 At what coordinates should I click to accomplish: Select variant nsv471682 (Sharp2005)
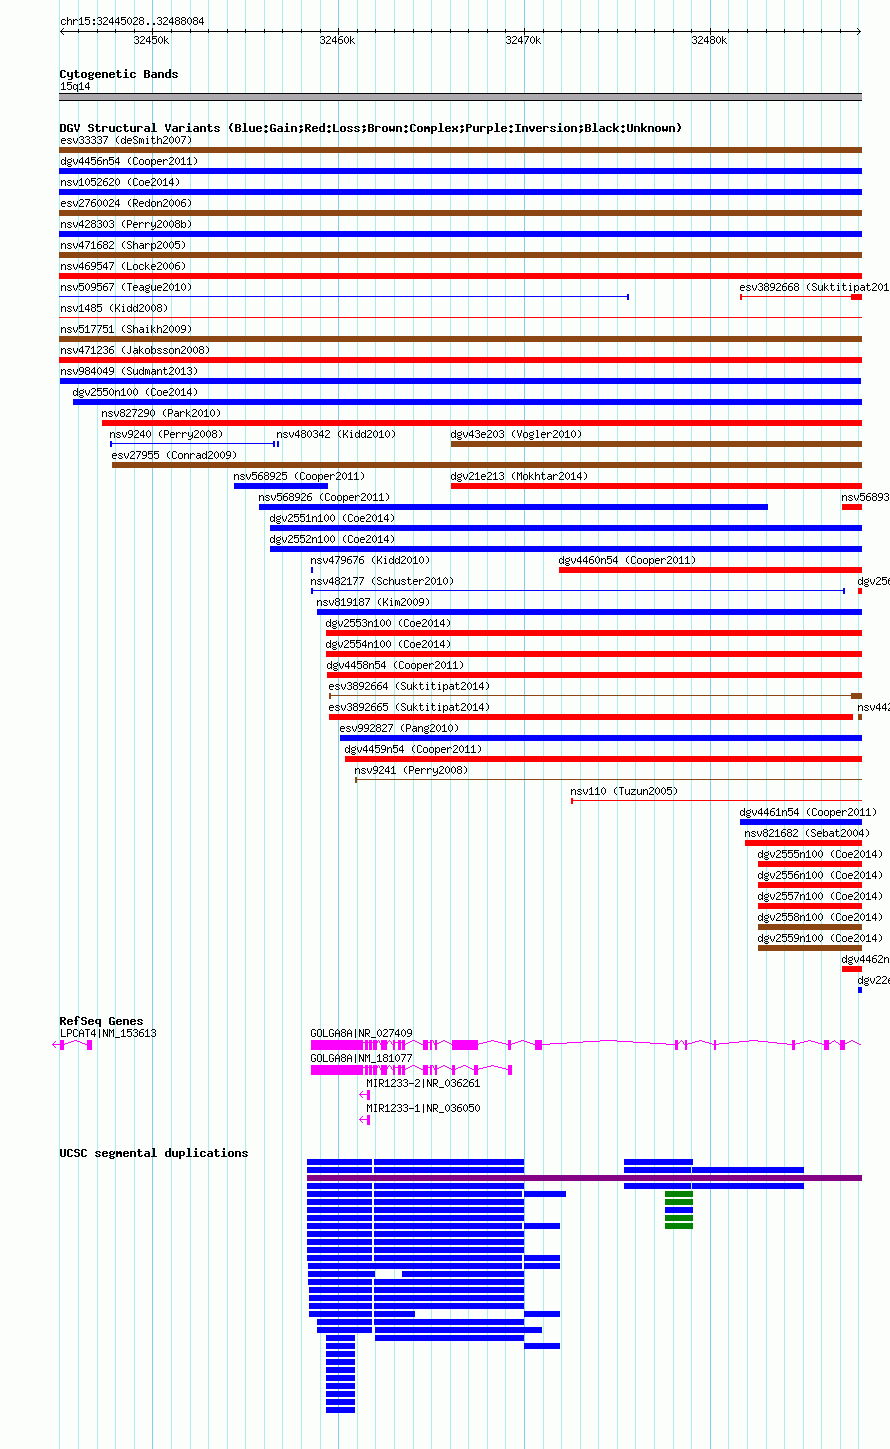pyautogui.click(x=123, y=245)
